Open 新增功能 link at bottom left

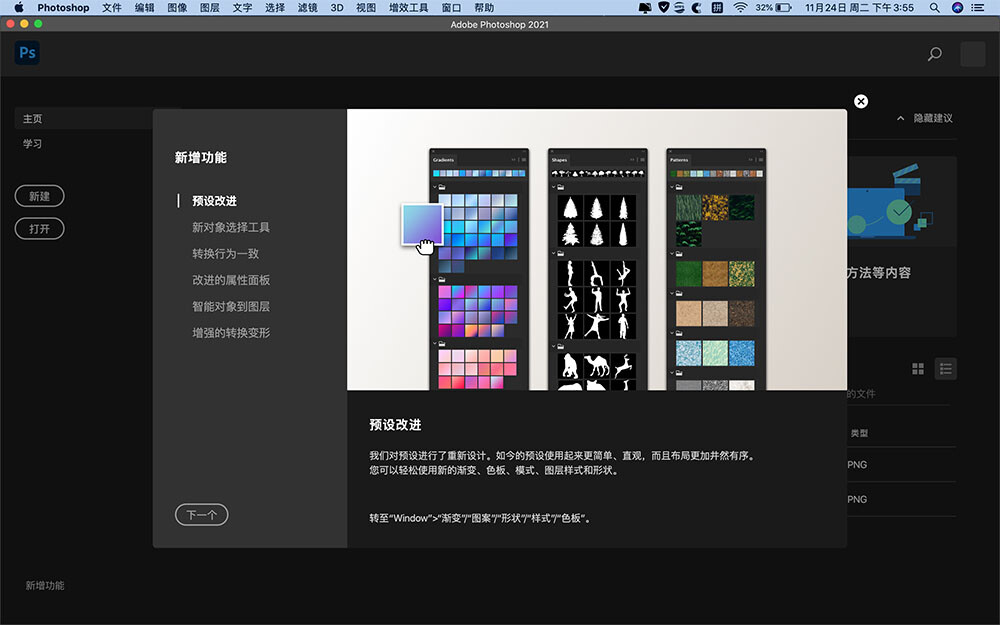[x=45, y=585]
